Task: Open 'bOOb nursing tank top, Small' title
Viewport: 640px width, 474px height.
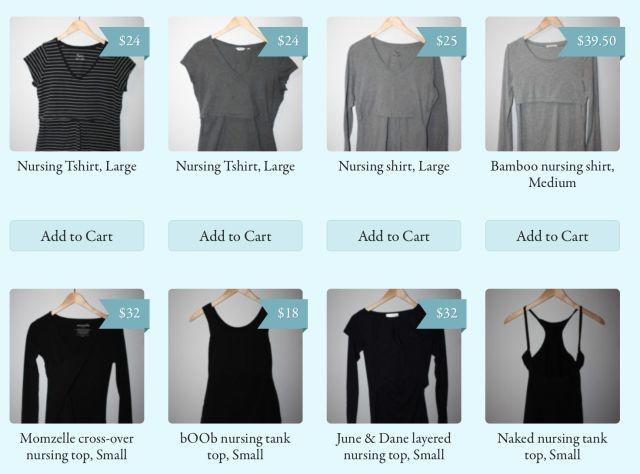Action: point(236,446)
